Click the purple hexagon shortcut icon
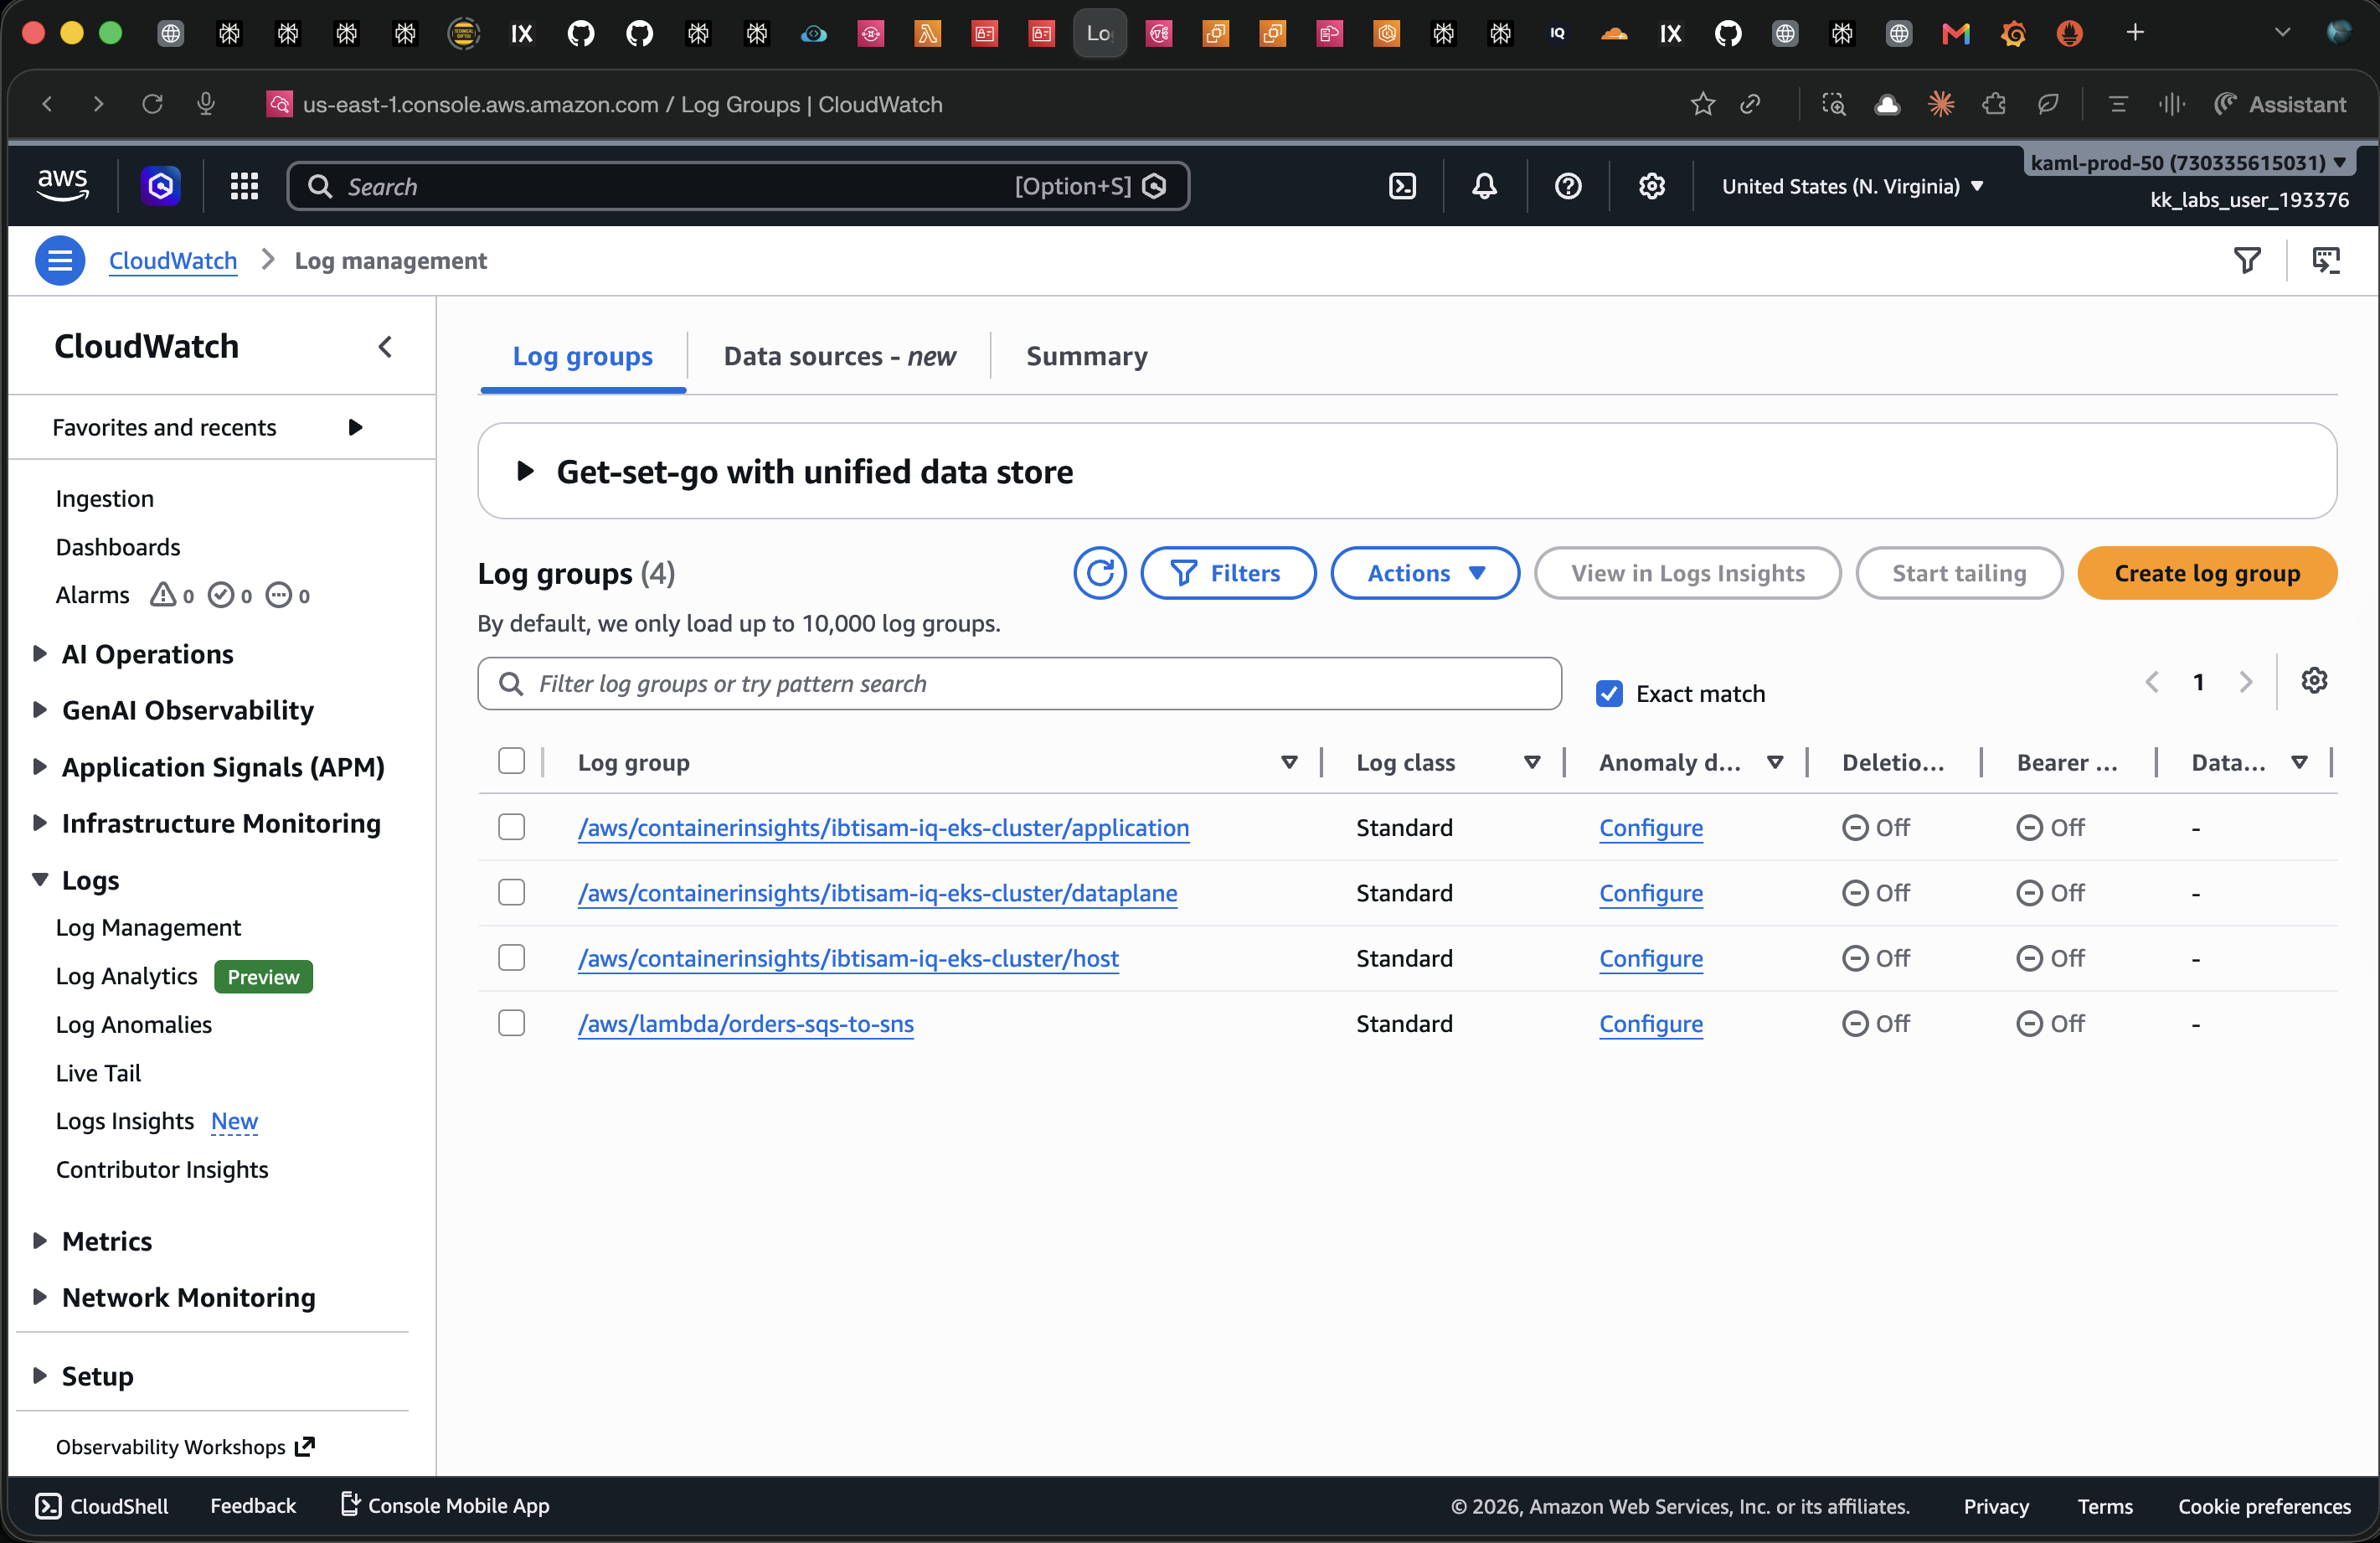The image size is (2380, 1543). click(160, 186)
